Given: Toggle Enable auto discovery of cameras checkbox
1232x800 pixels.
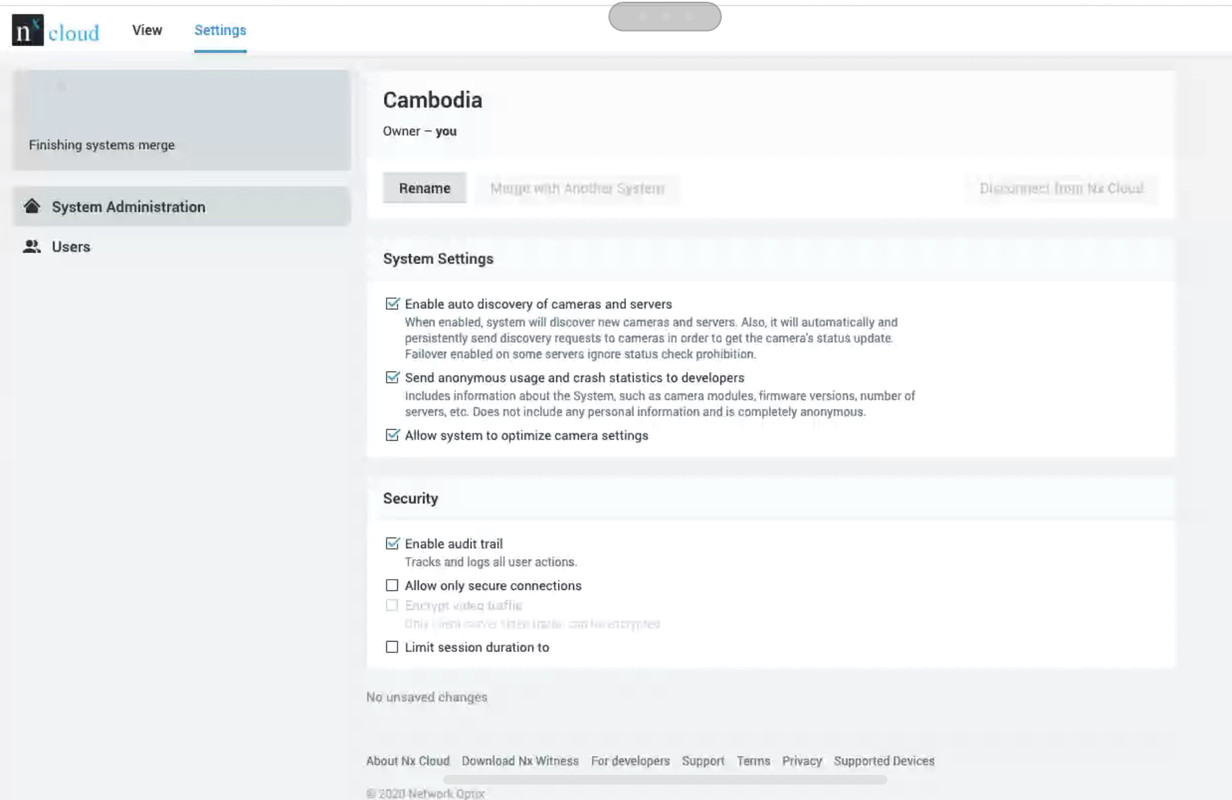Looking at the screenshot, I should click(392, 304).
